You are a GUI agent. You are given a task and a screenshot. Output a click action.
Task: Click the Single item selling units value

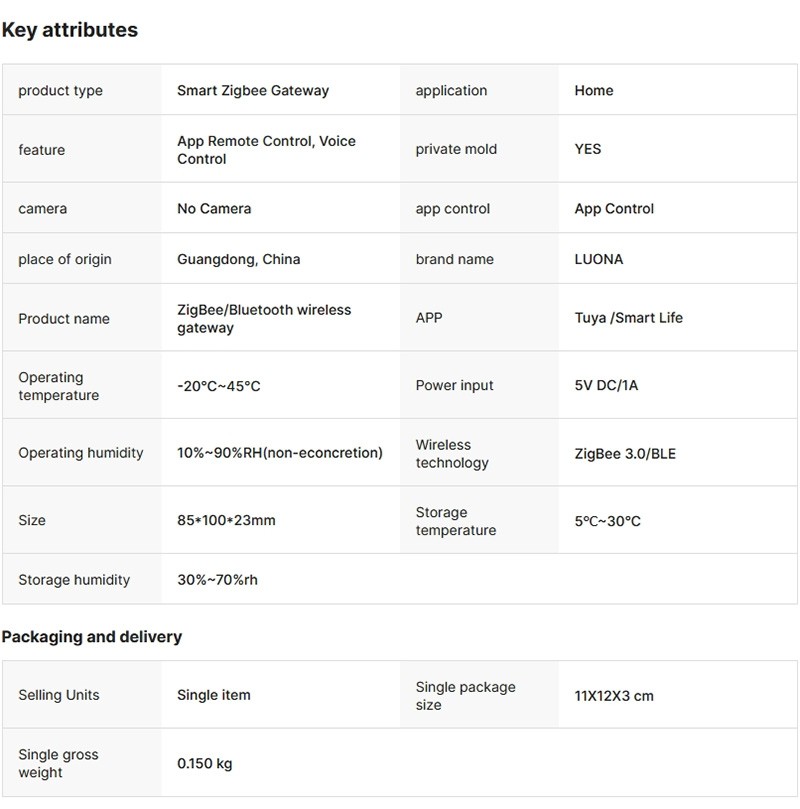(x=214, y=695)
